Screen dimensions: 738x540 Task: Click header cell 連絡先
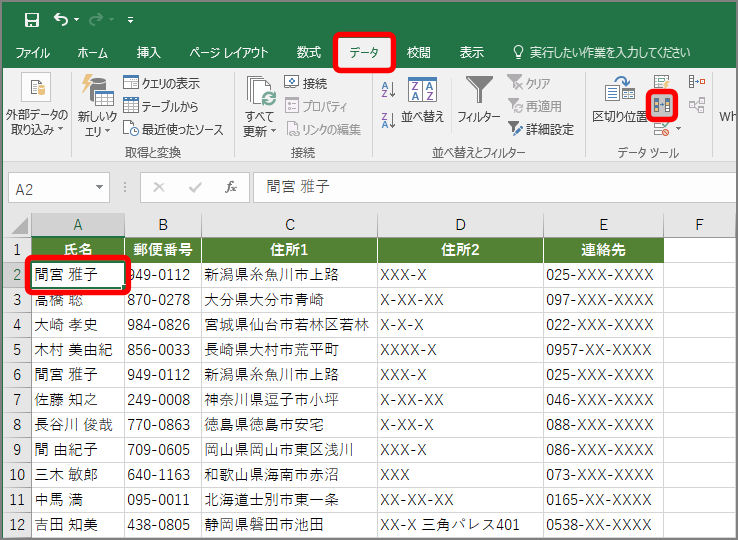[603, 250]
